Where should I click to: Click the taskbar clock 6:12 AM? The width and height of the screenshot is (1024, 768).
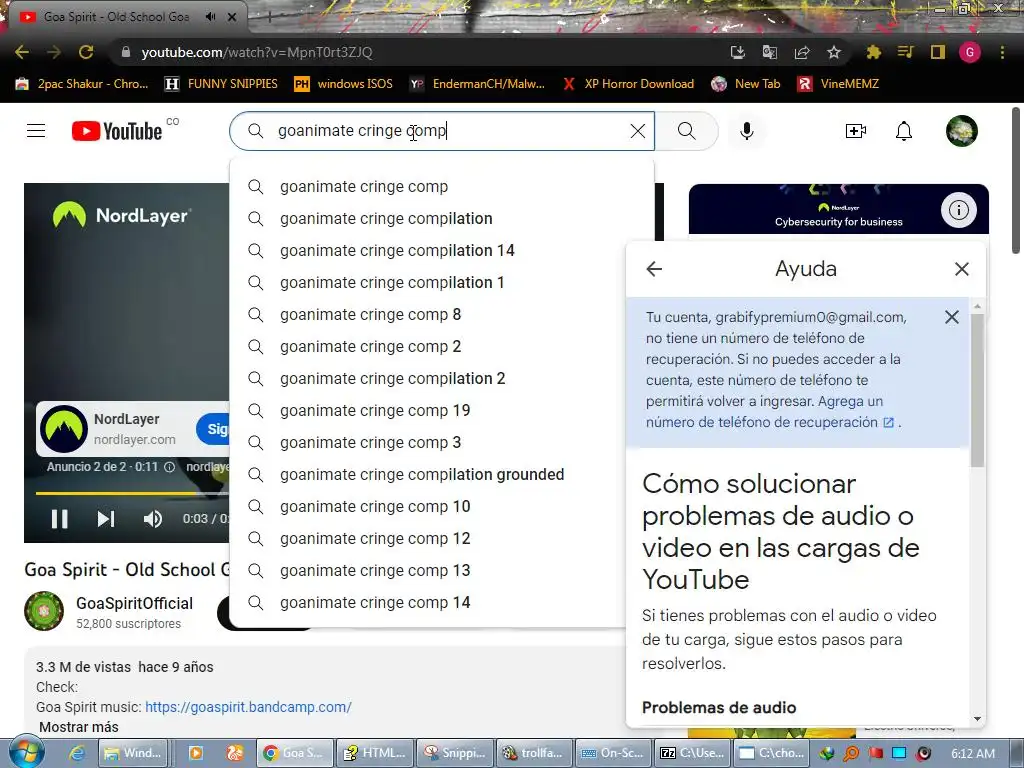click(973, 753)
